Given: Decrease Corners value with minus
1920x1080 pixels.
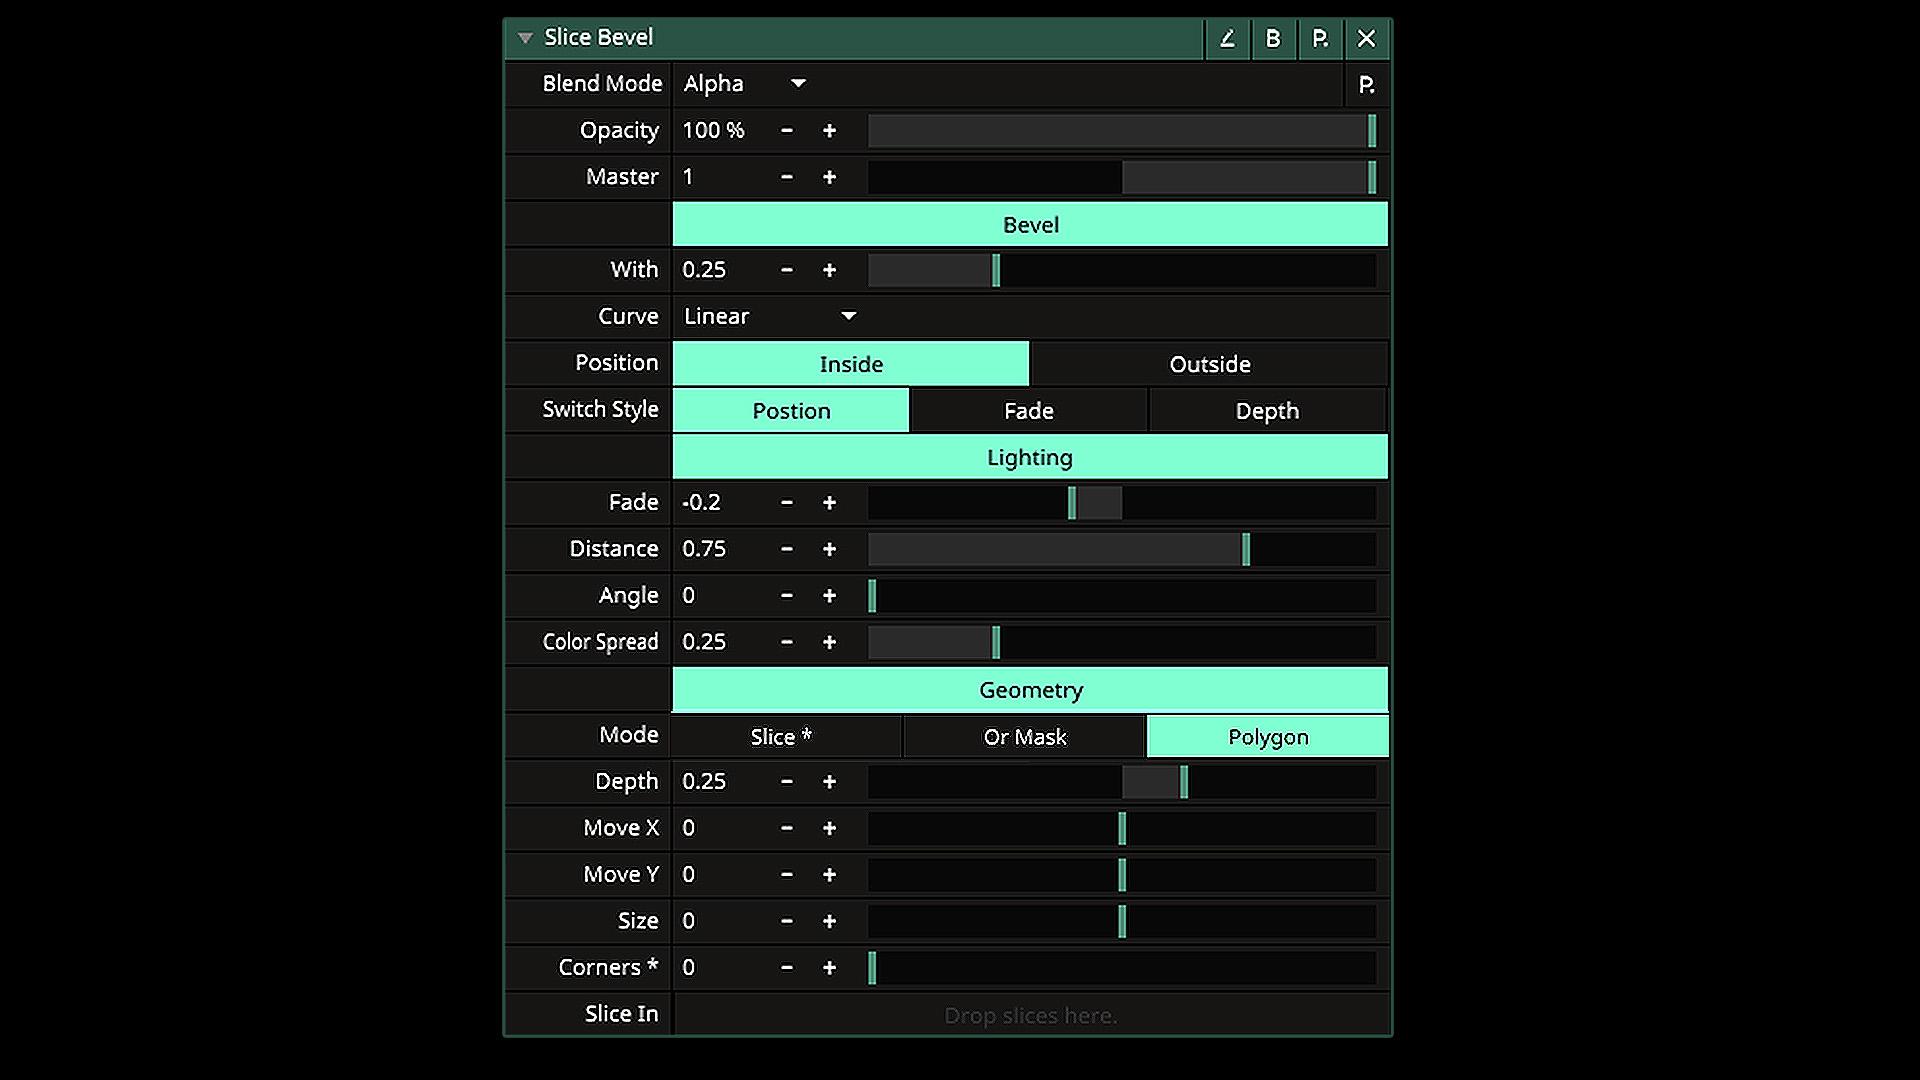Looking at the screenshot, I should 787,968.
